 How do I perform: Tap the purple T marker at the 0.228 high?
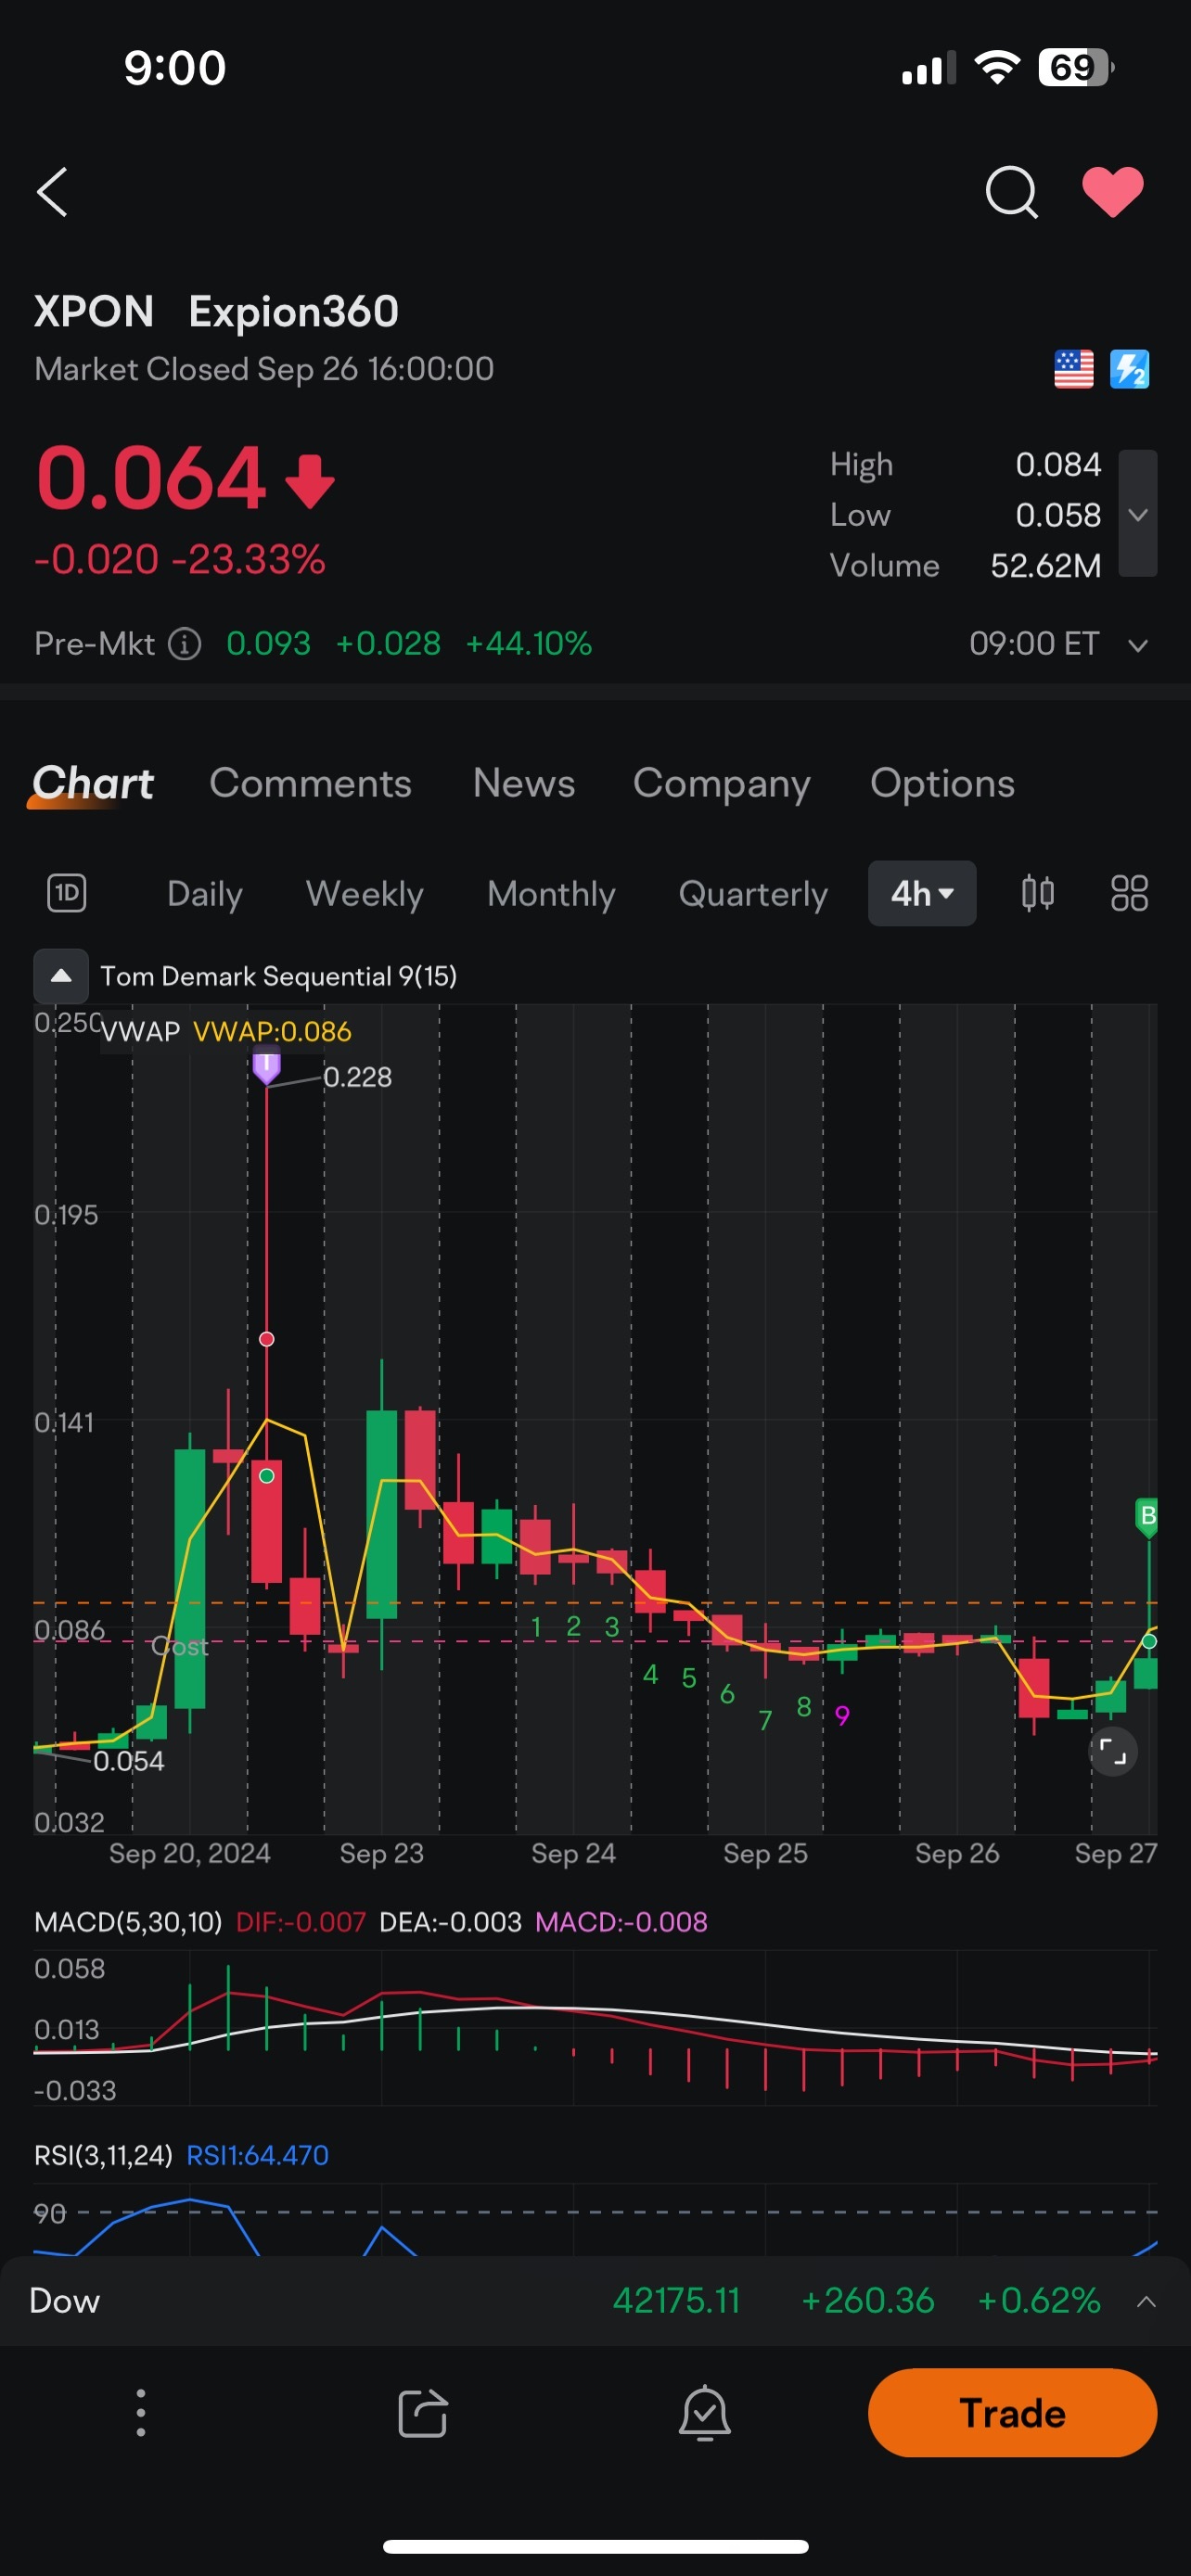266,1067
